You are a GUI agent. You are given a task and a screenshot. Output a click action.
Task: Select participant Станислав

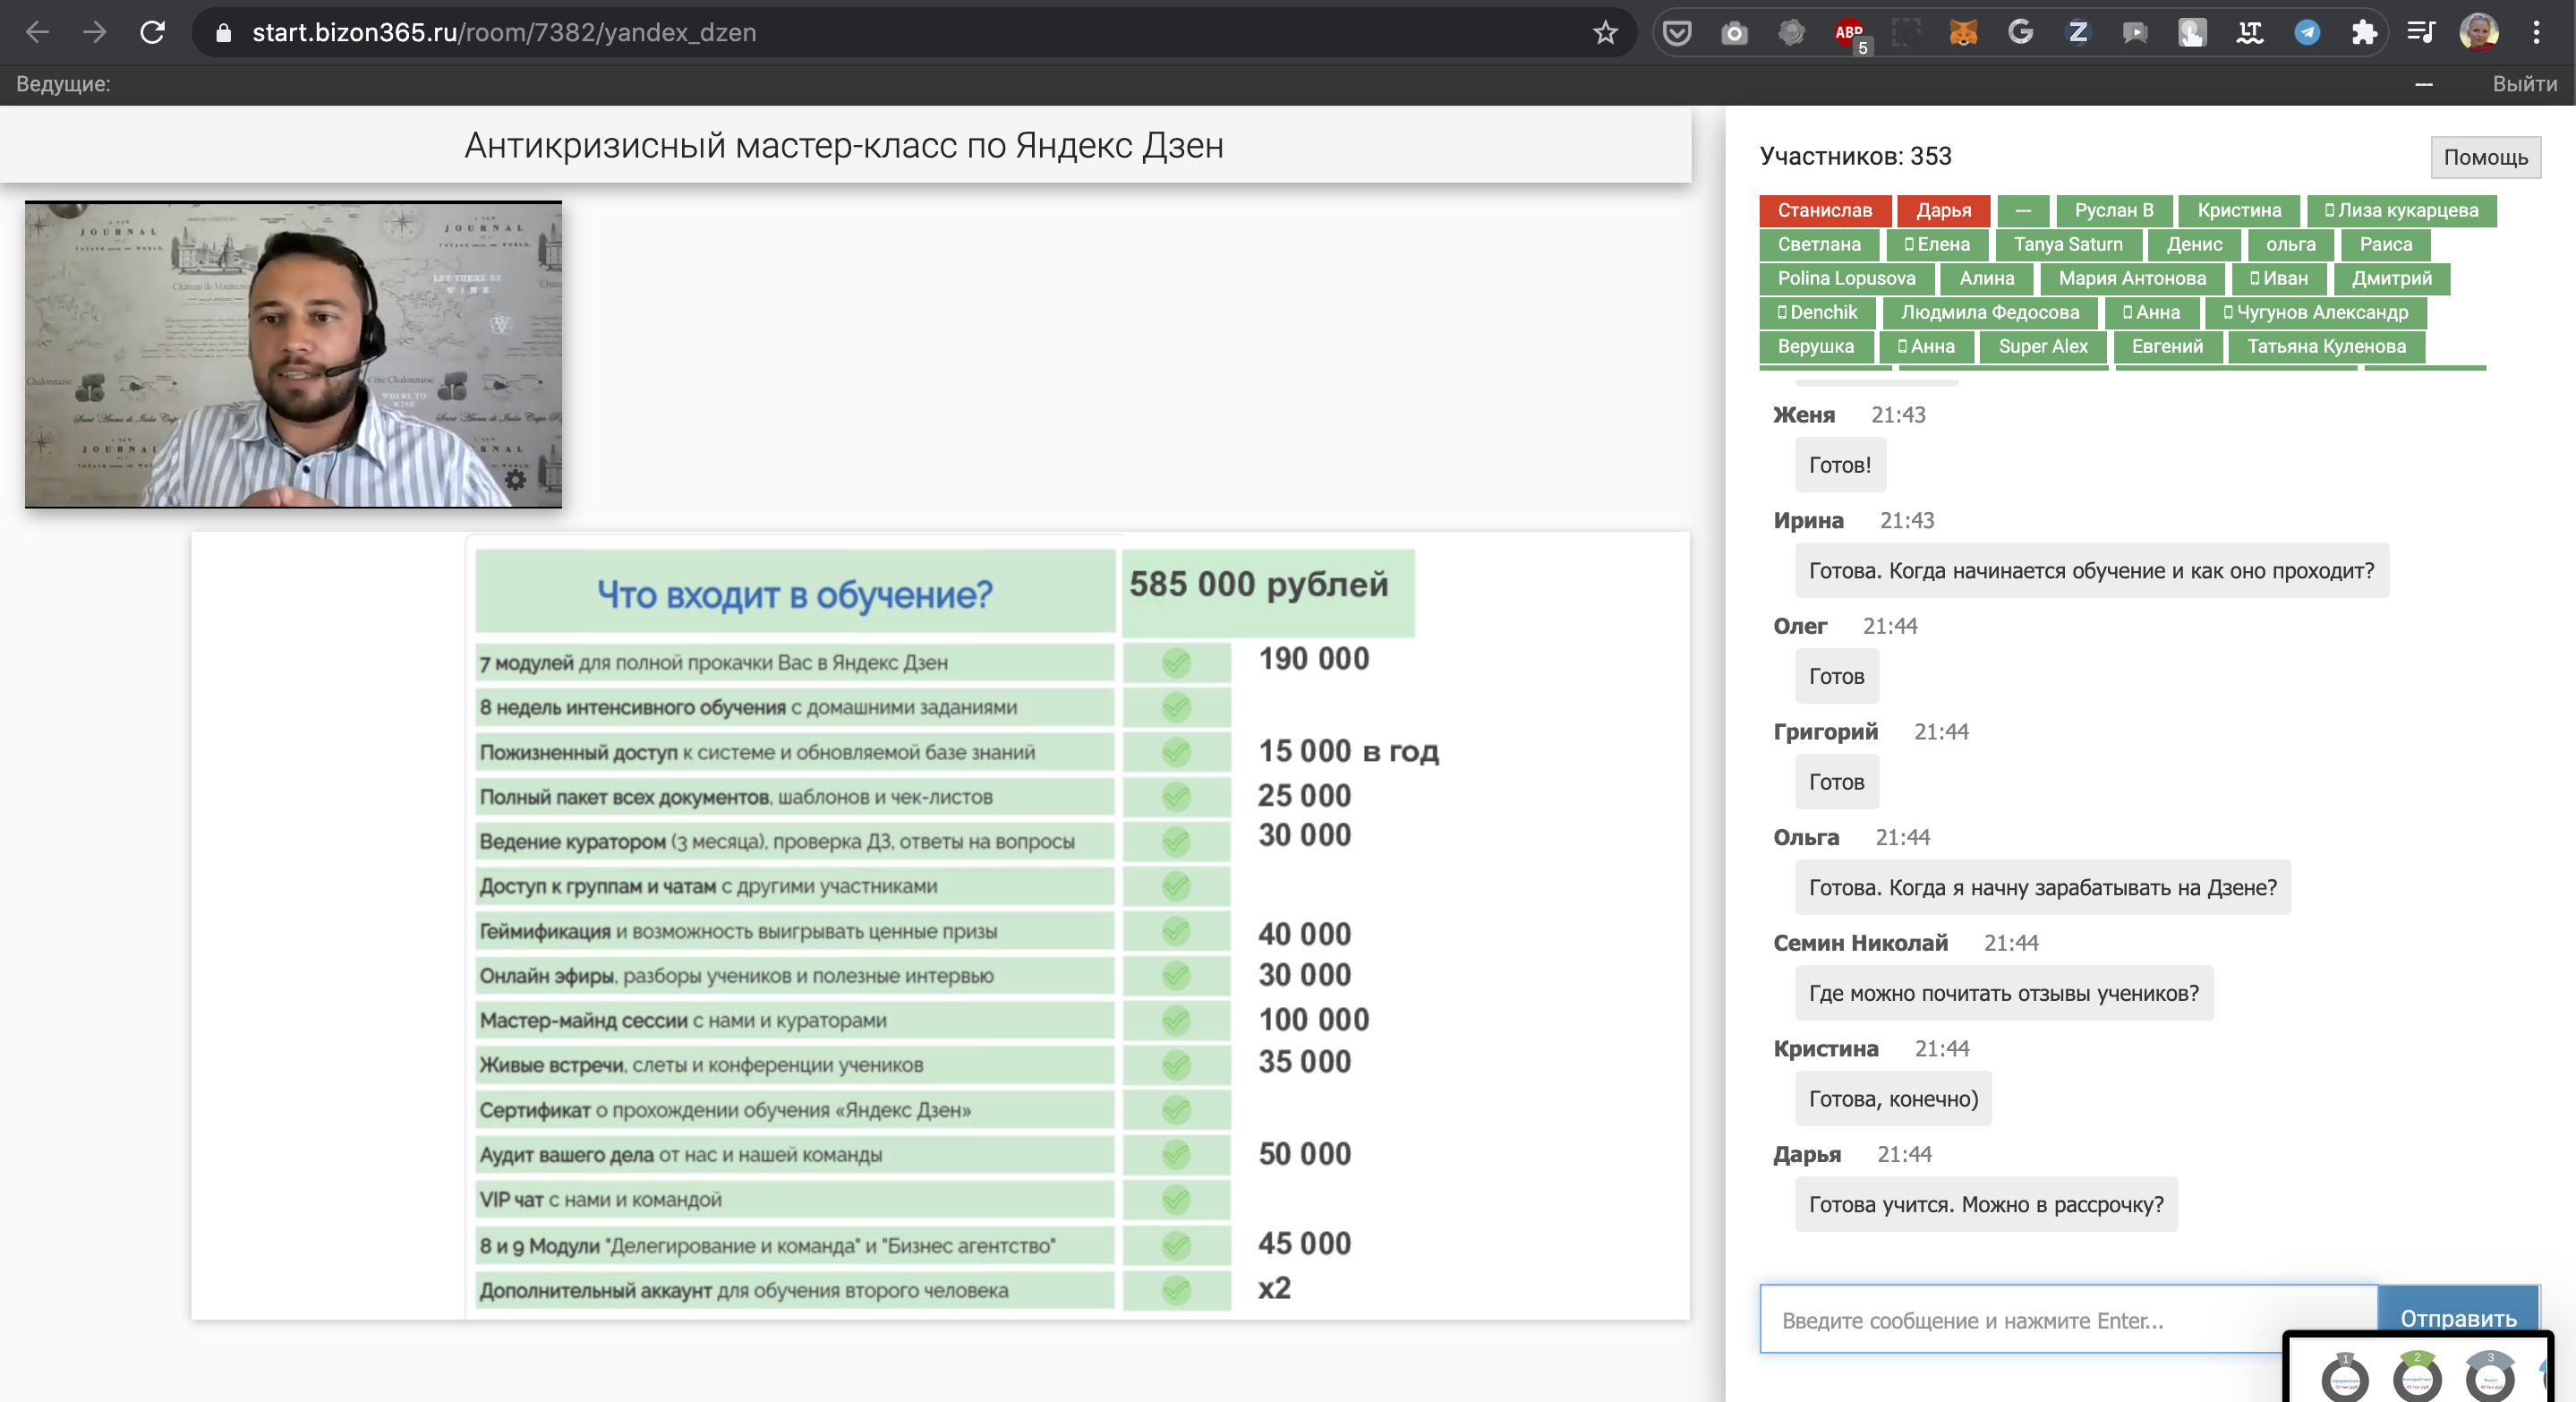pos(1824,210)
